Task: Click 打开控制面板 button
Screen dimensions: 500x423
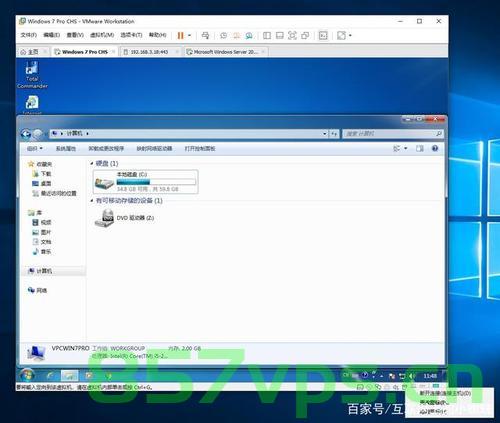Action: pyautogui.click(x=200, y=149)
